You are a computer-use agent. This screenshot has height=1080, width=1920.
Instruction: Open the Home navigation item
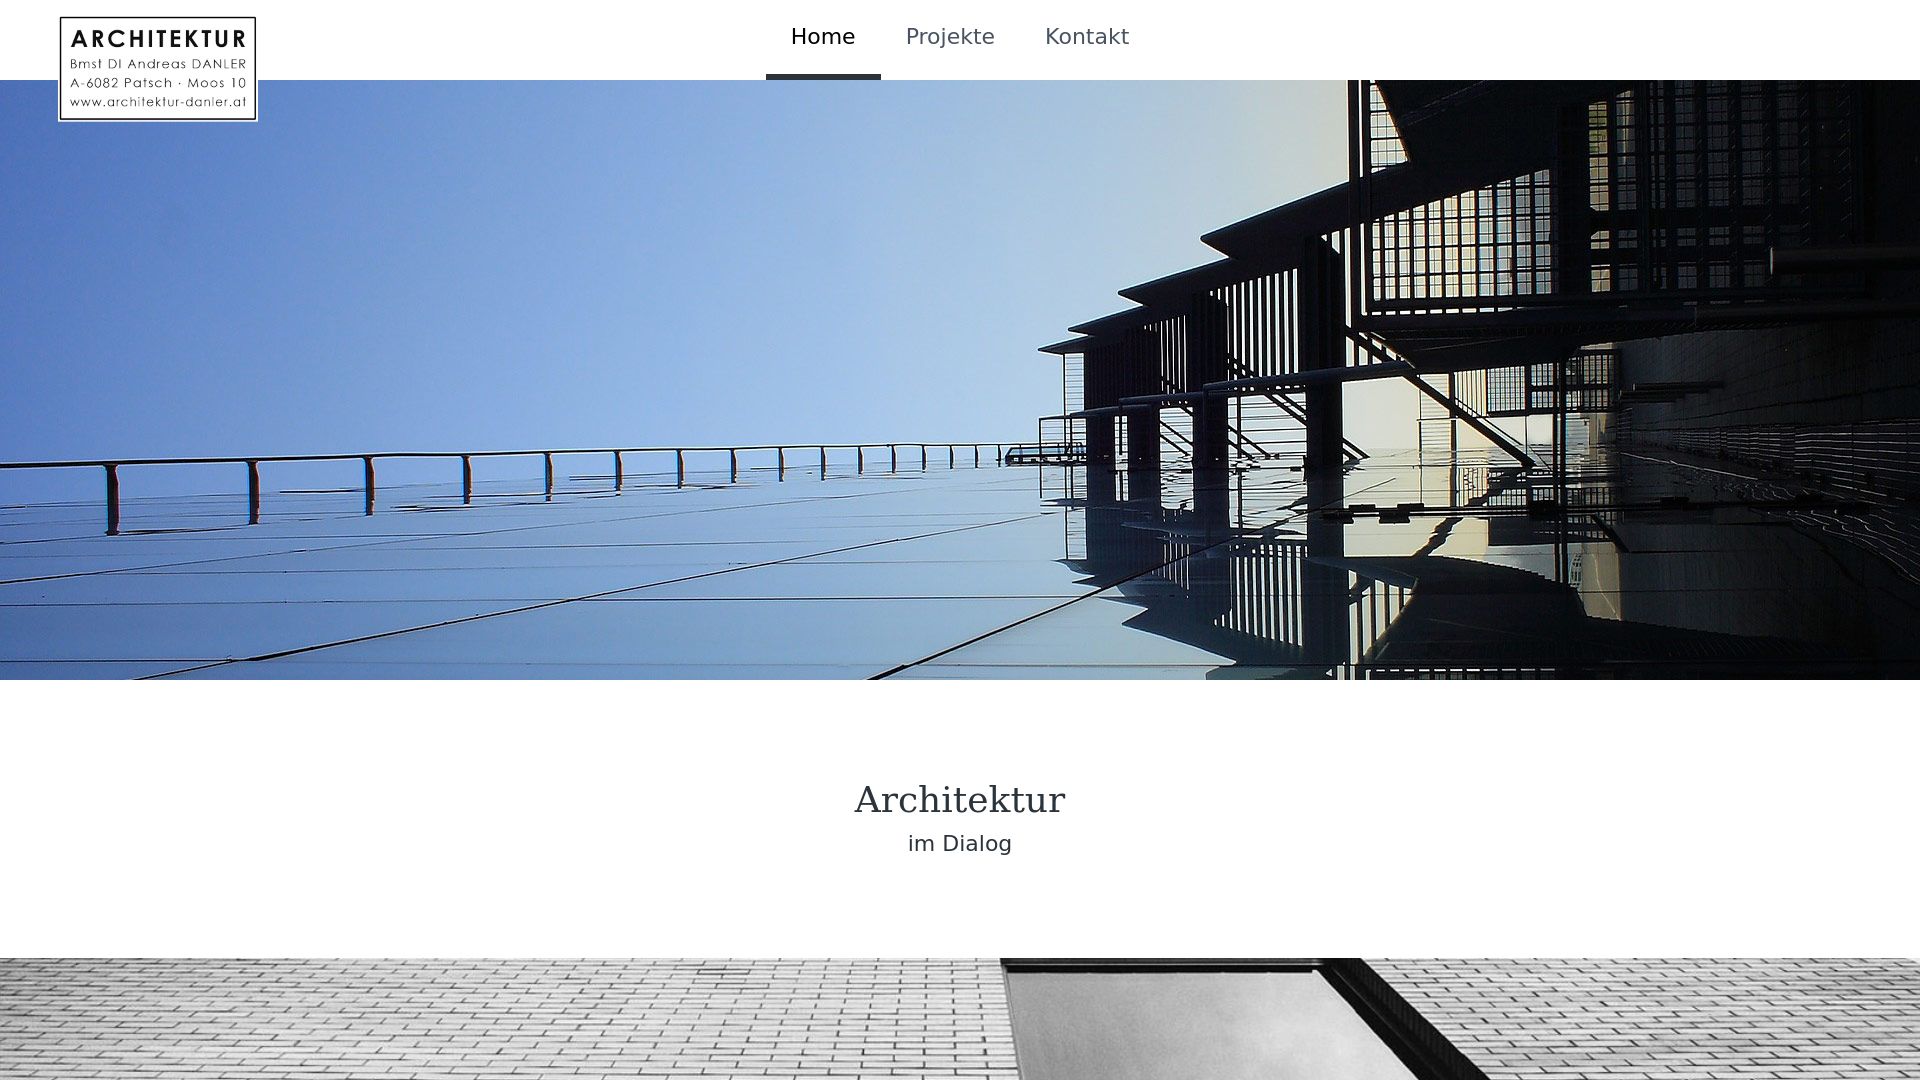coord(823,37)
